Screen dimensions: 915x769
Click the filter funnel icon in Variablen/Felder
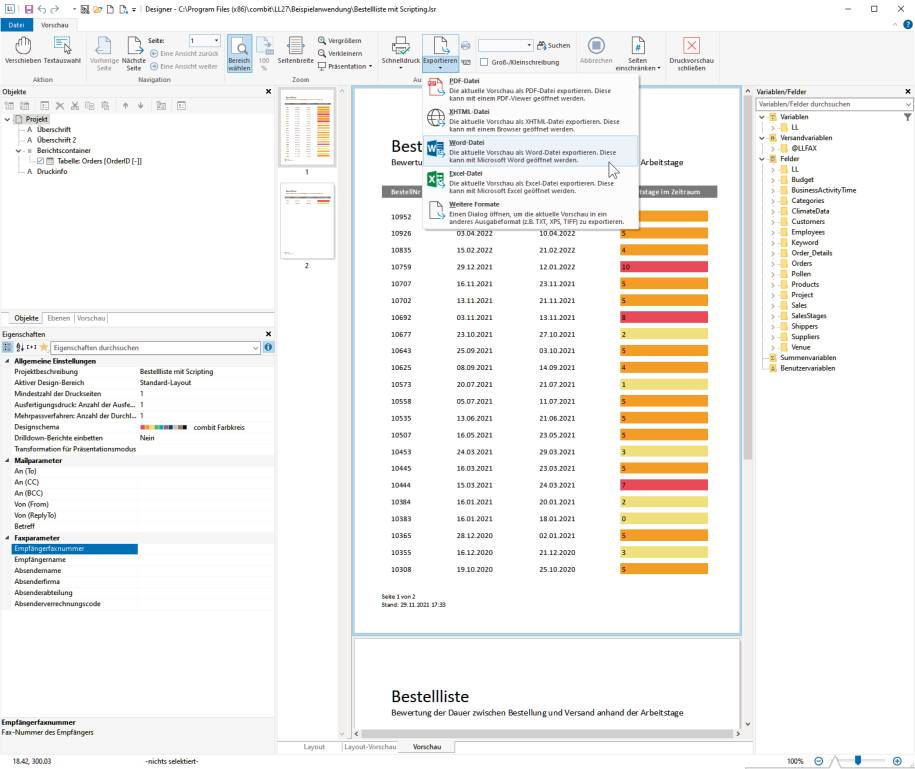point(908,117)
